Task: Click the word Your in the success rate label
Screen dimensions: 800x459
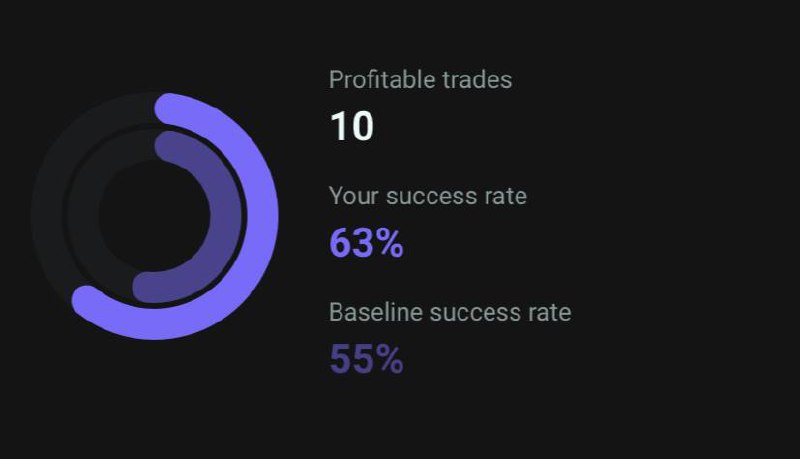Action: coord(354,196)
